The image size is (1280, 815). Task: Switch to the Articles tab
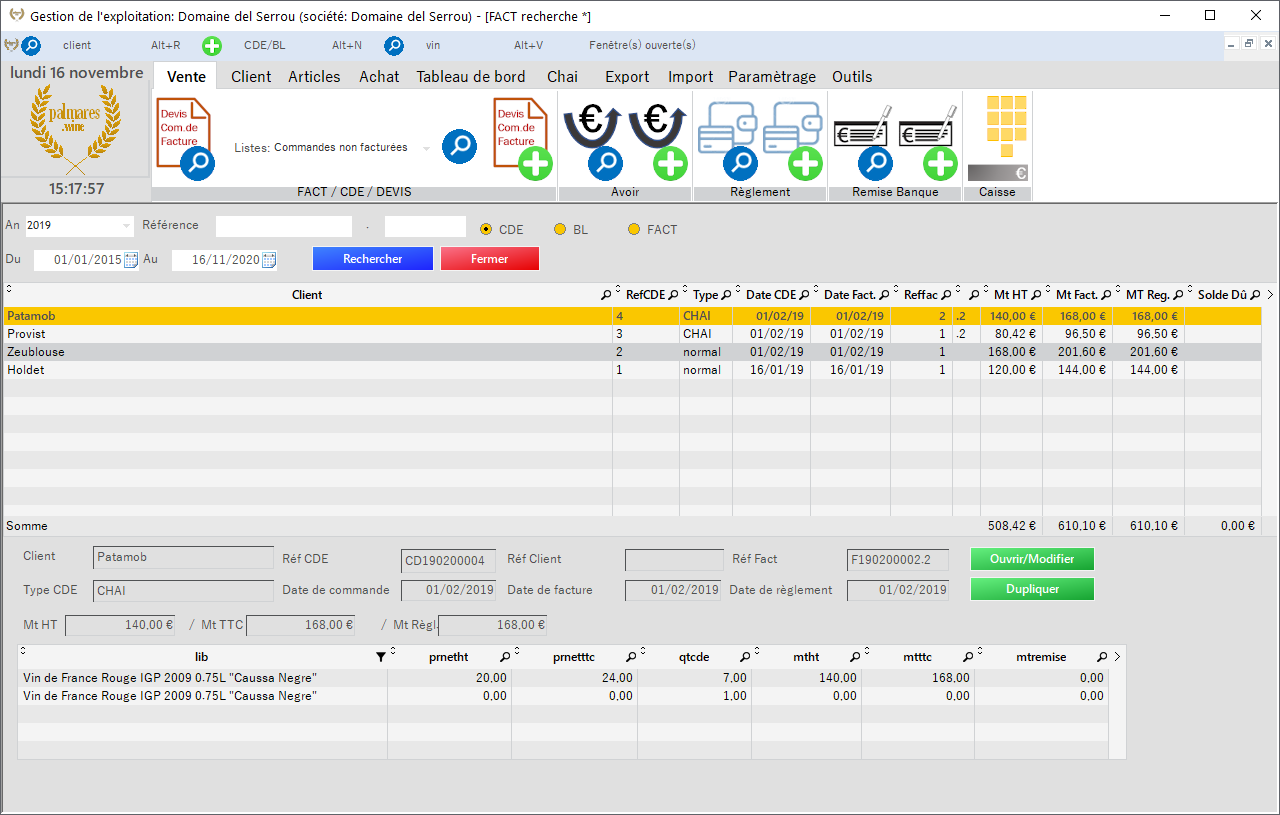coord(314,77)
